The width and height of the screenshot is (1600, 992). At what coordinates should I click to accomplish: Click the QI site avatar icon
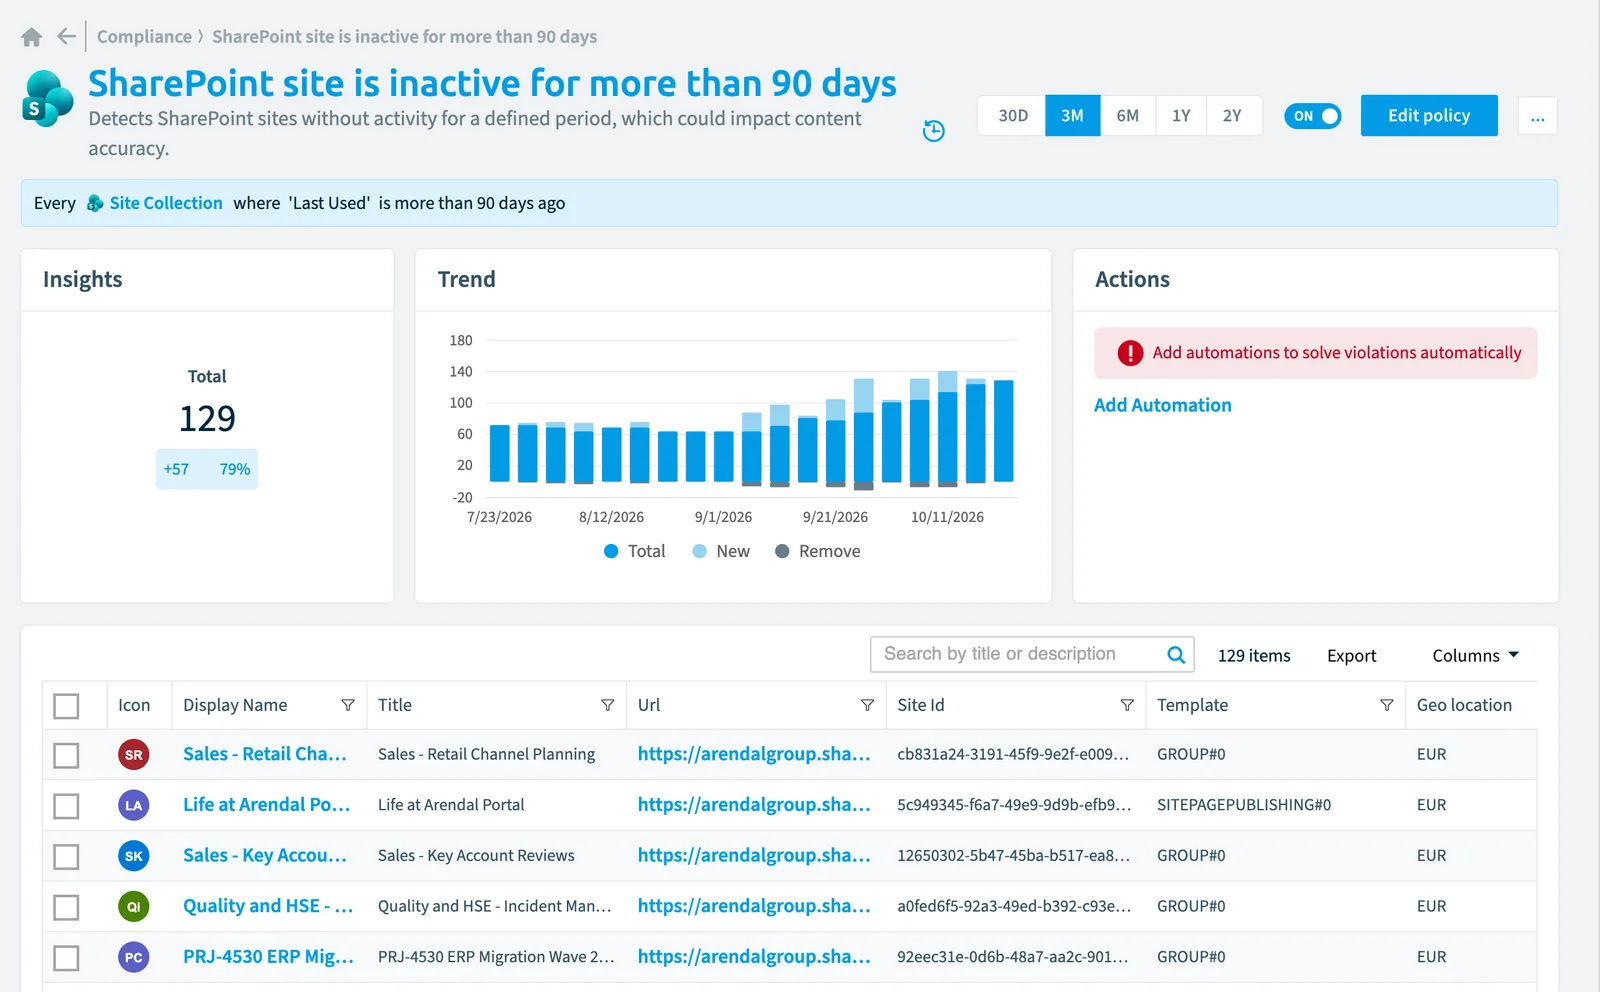pyautogui.click(x=134, y=907)
